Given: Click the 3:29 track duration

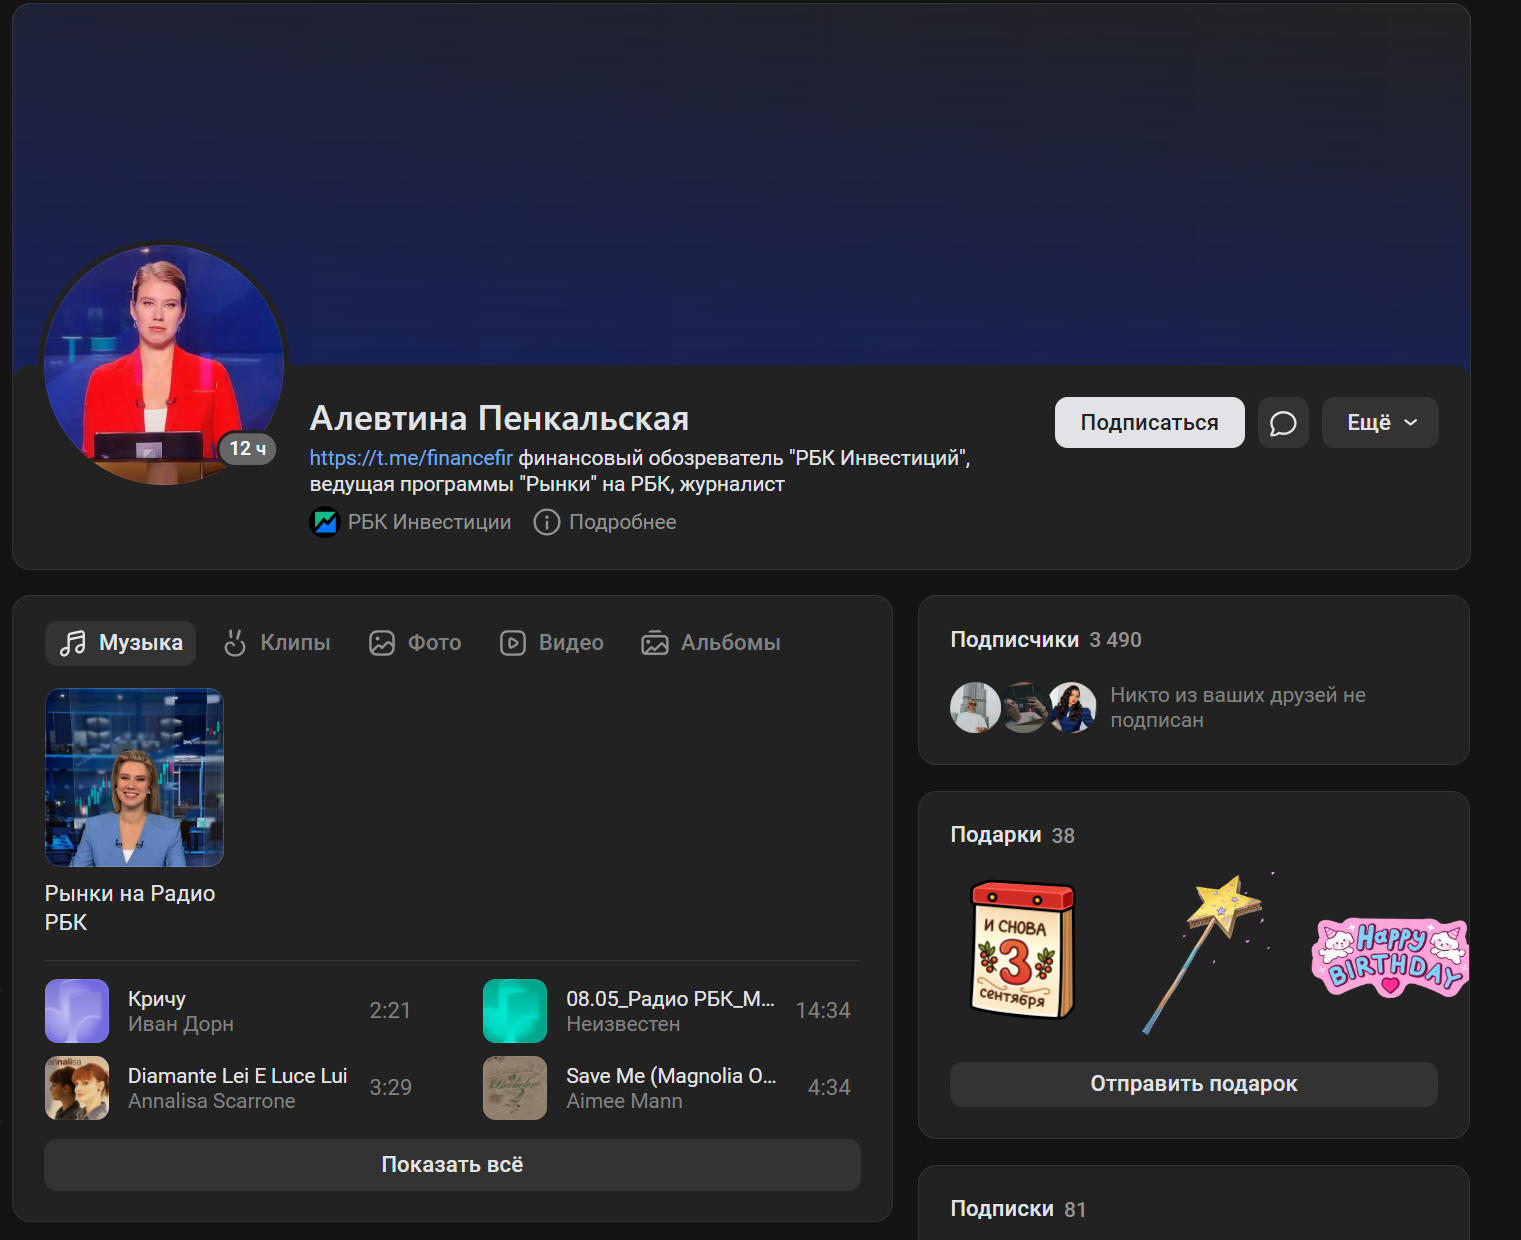Looking at the screenshot, I should 390,1088.
